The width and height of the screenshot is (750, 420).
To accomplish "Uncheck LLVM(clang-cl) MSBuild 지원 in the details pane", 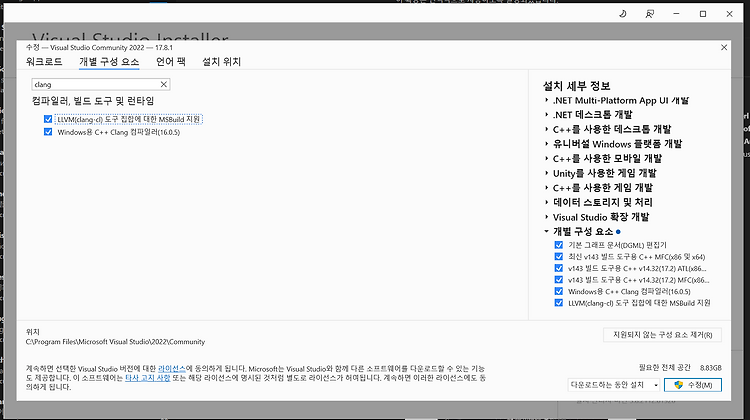I will pos(559,303).
